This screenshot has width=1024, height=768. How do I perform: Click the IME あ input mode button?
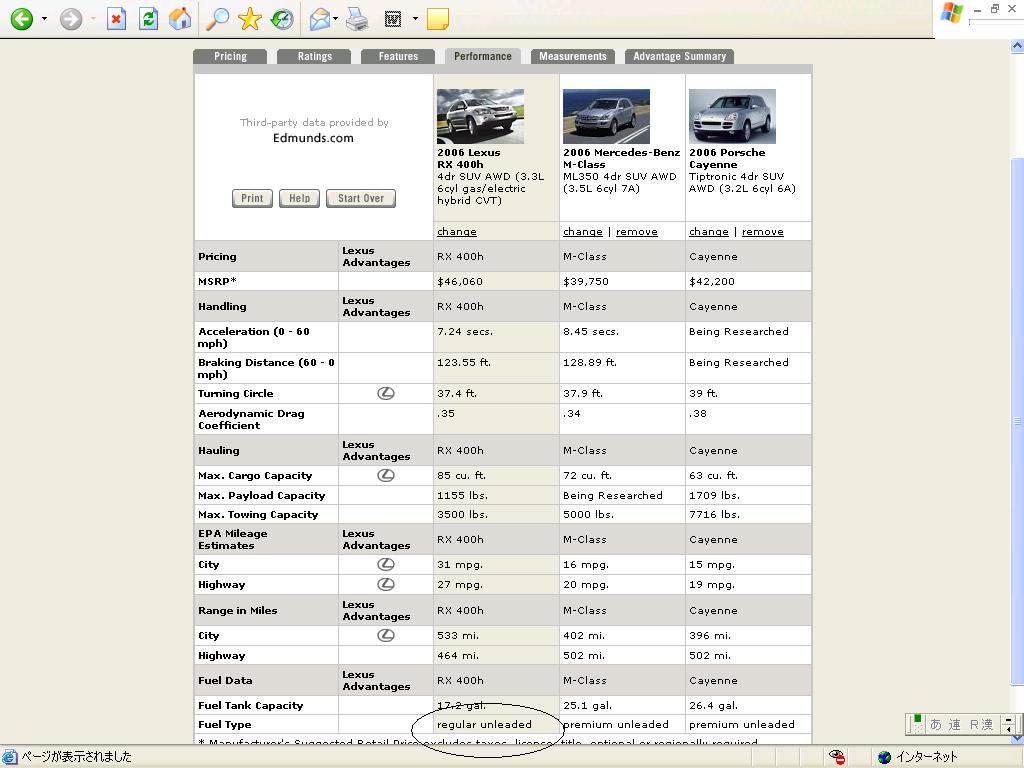click(x=936, y=724)
